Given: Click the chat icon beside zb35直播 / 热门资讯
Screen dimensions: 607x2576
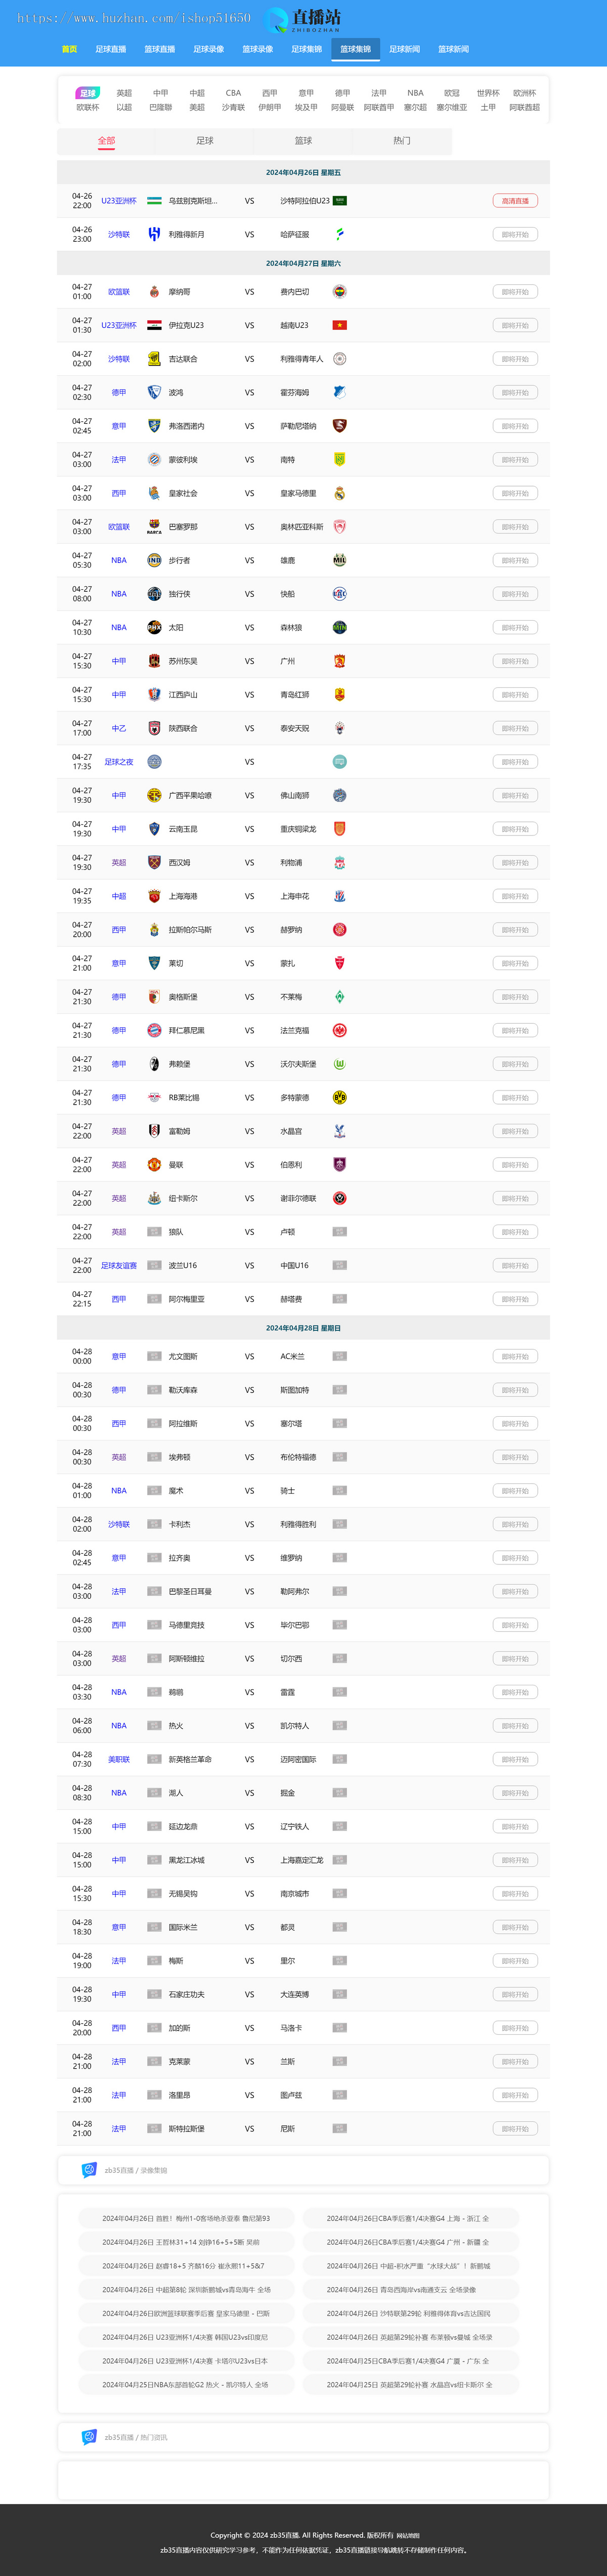Looking at the screenshot, I should [89, 2437].
